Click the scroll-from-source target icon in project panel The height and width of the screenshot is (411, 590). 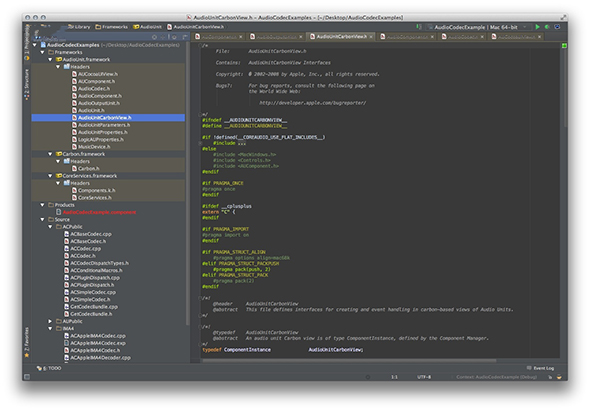pyautogui.click(x=154, y=37)
